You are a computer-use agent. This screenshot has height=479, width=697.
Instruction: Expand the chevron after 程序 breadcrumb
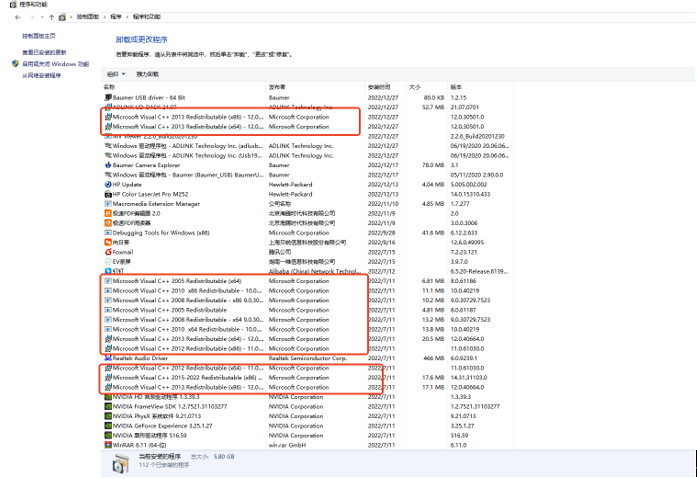[127, 17]
